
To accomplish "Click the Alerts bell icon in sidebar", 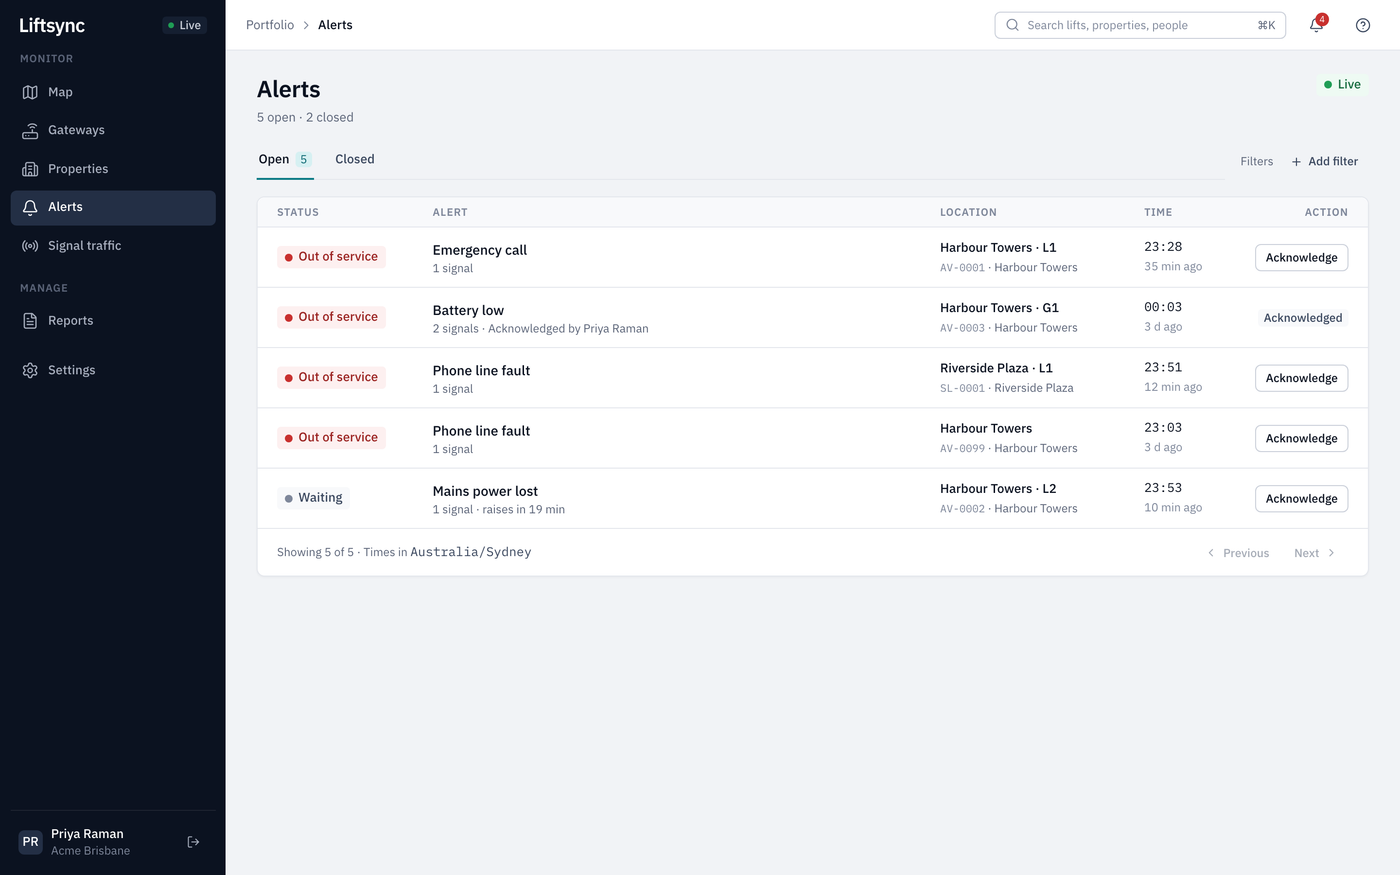I will 30,207.
